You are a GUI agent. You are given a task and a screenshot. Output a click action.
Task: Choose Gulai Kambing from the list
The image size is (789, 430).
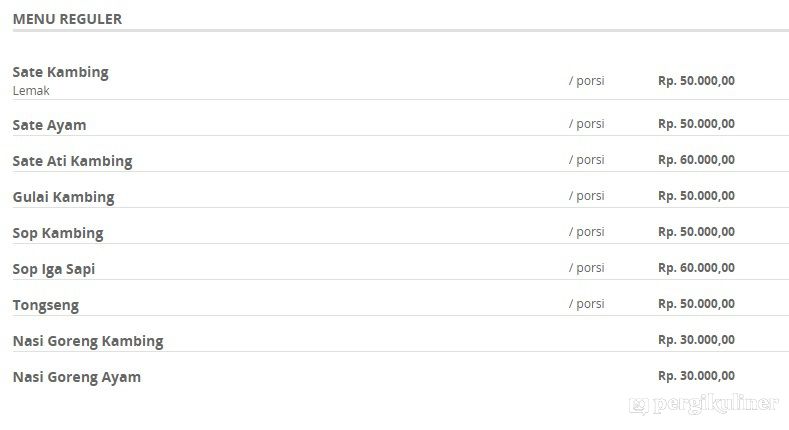pyautogui.click(x=63, y=197)
